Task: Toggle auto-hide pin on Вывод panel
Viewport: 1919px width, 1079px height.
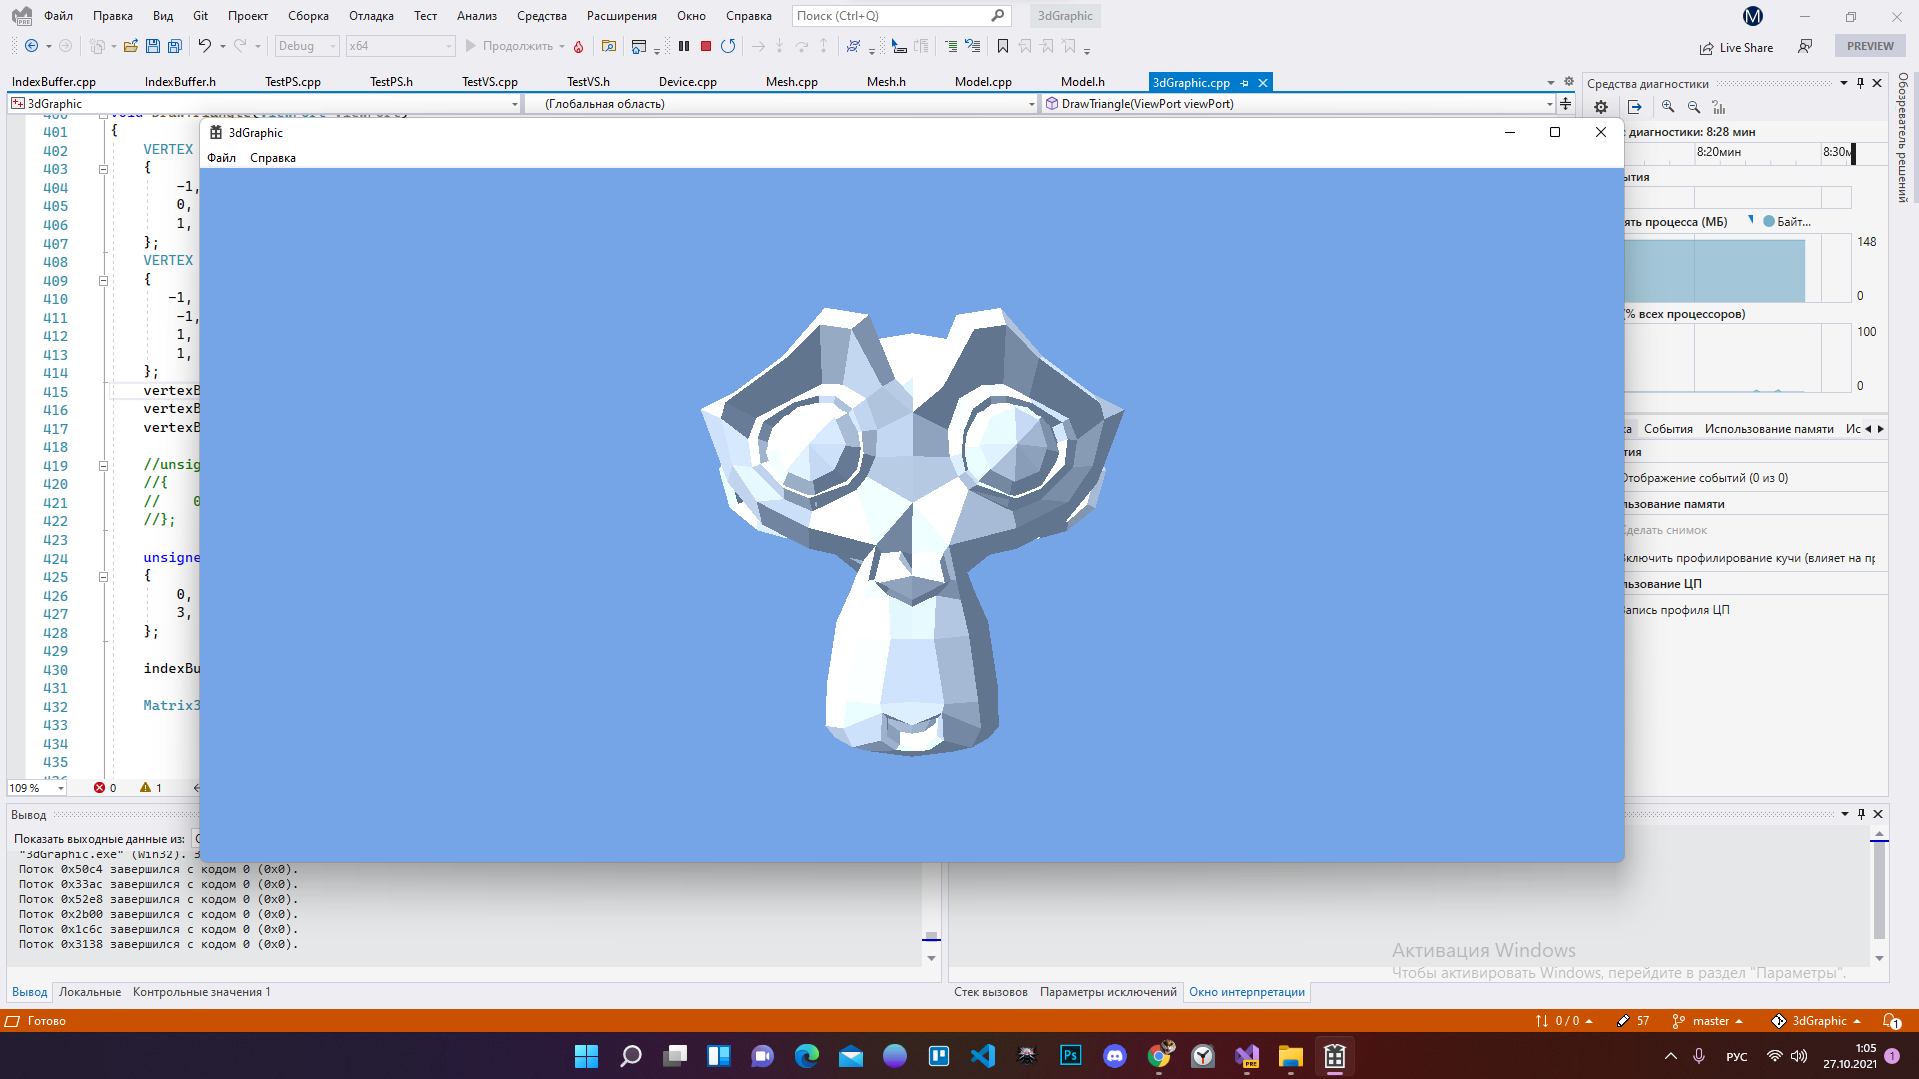Action: pyautogui.click(x=1860, y=814)
